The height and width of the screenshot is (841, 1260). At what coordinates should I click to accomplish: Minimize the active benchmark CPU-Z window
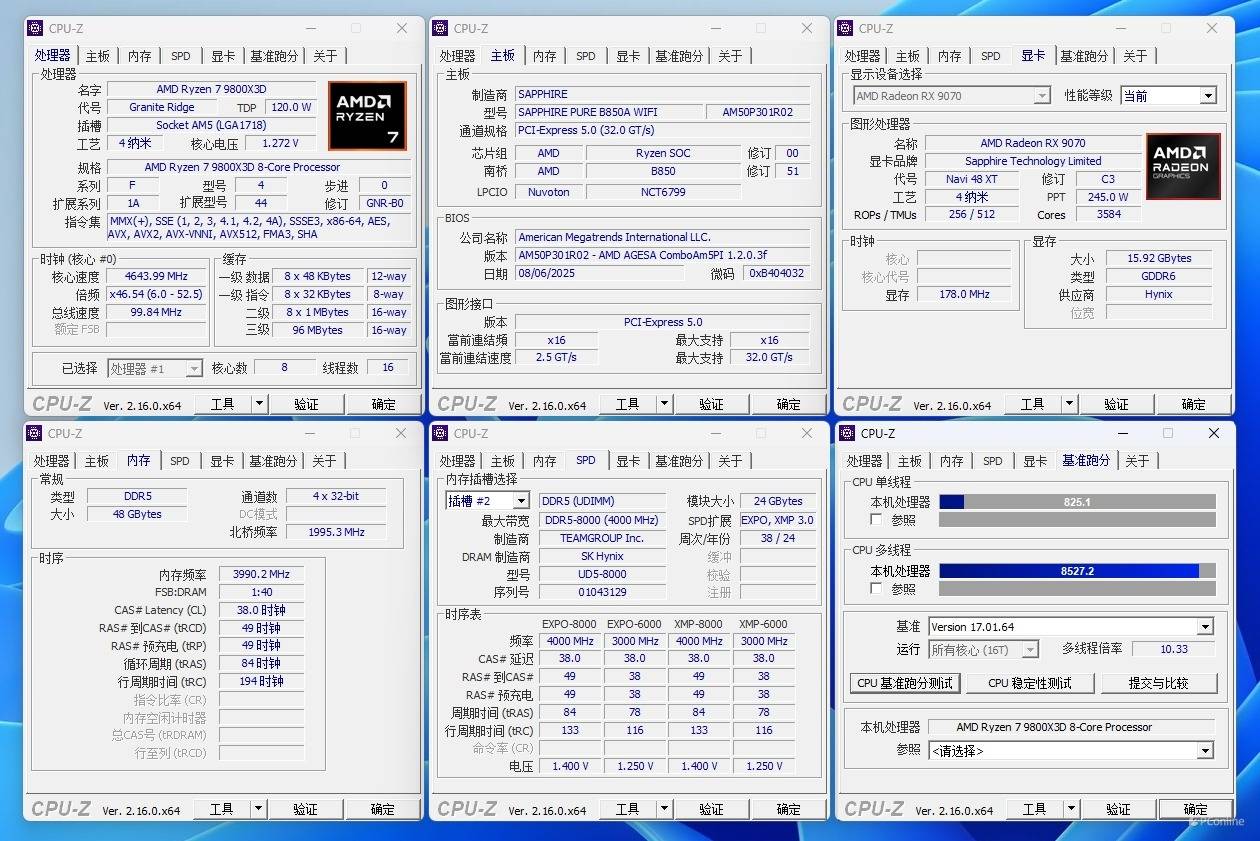[1121, 433]
